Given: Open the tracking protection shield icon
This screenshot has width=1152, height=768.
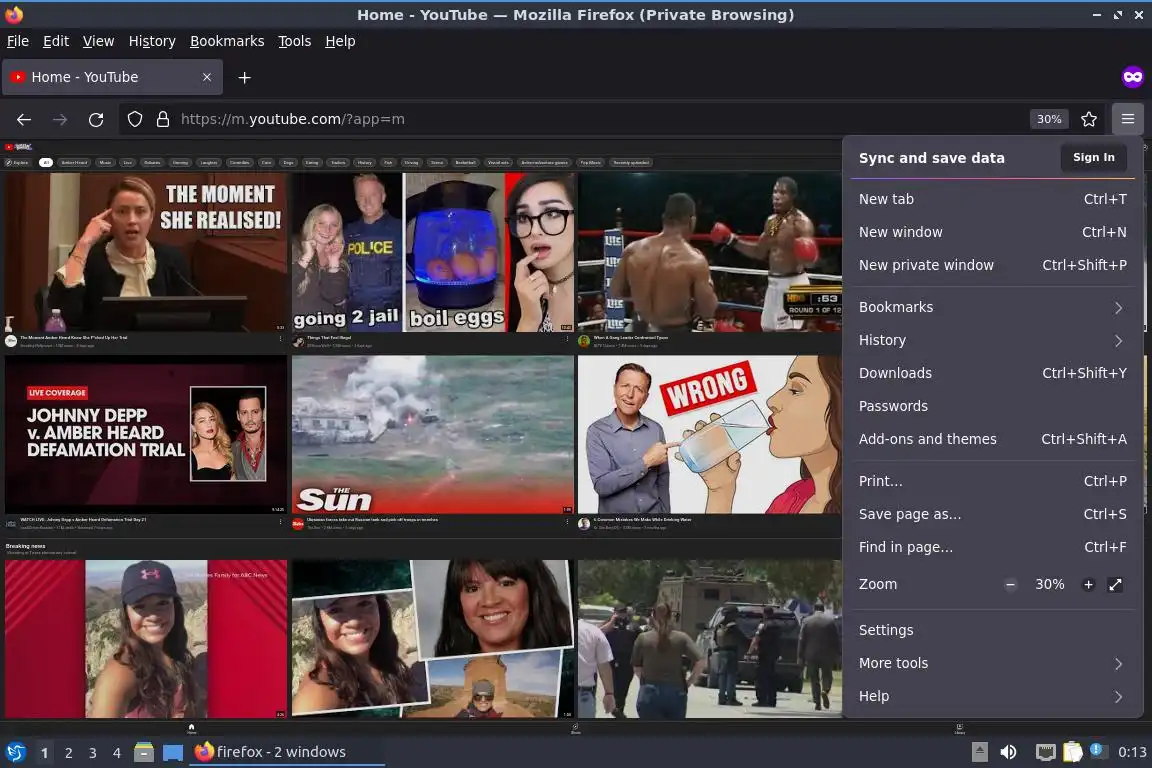Looking at the screenshot, I should tap(135, 119).
